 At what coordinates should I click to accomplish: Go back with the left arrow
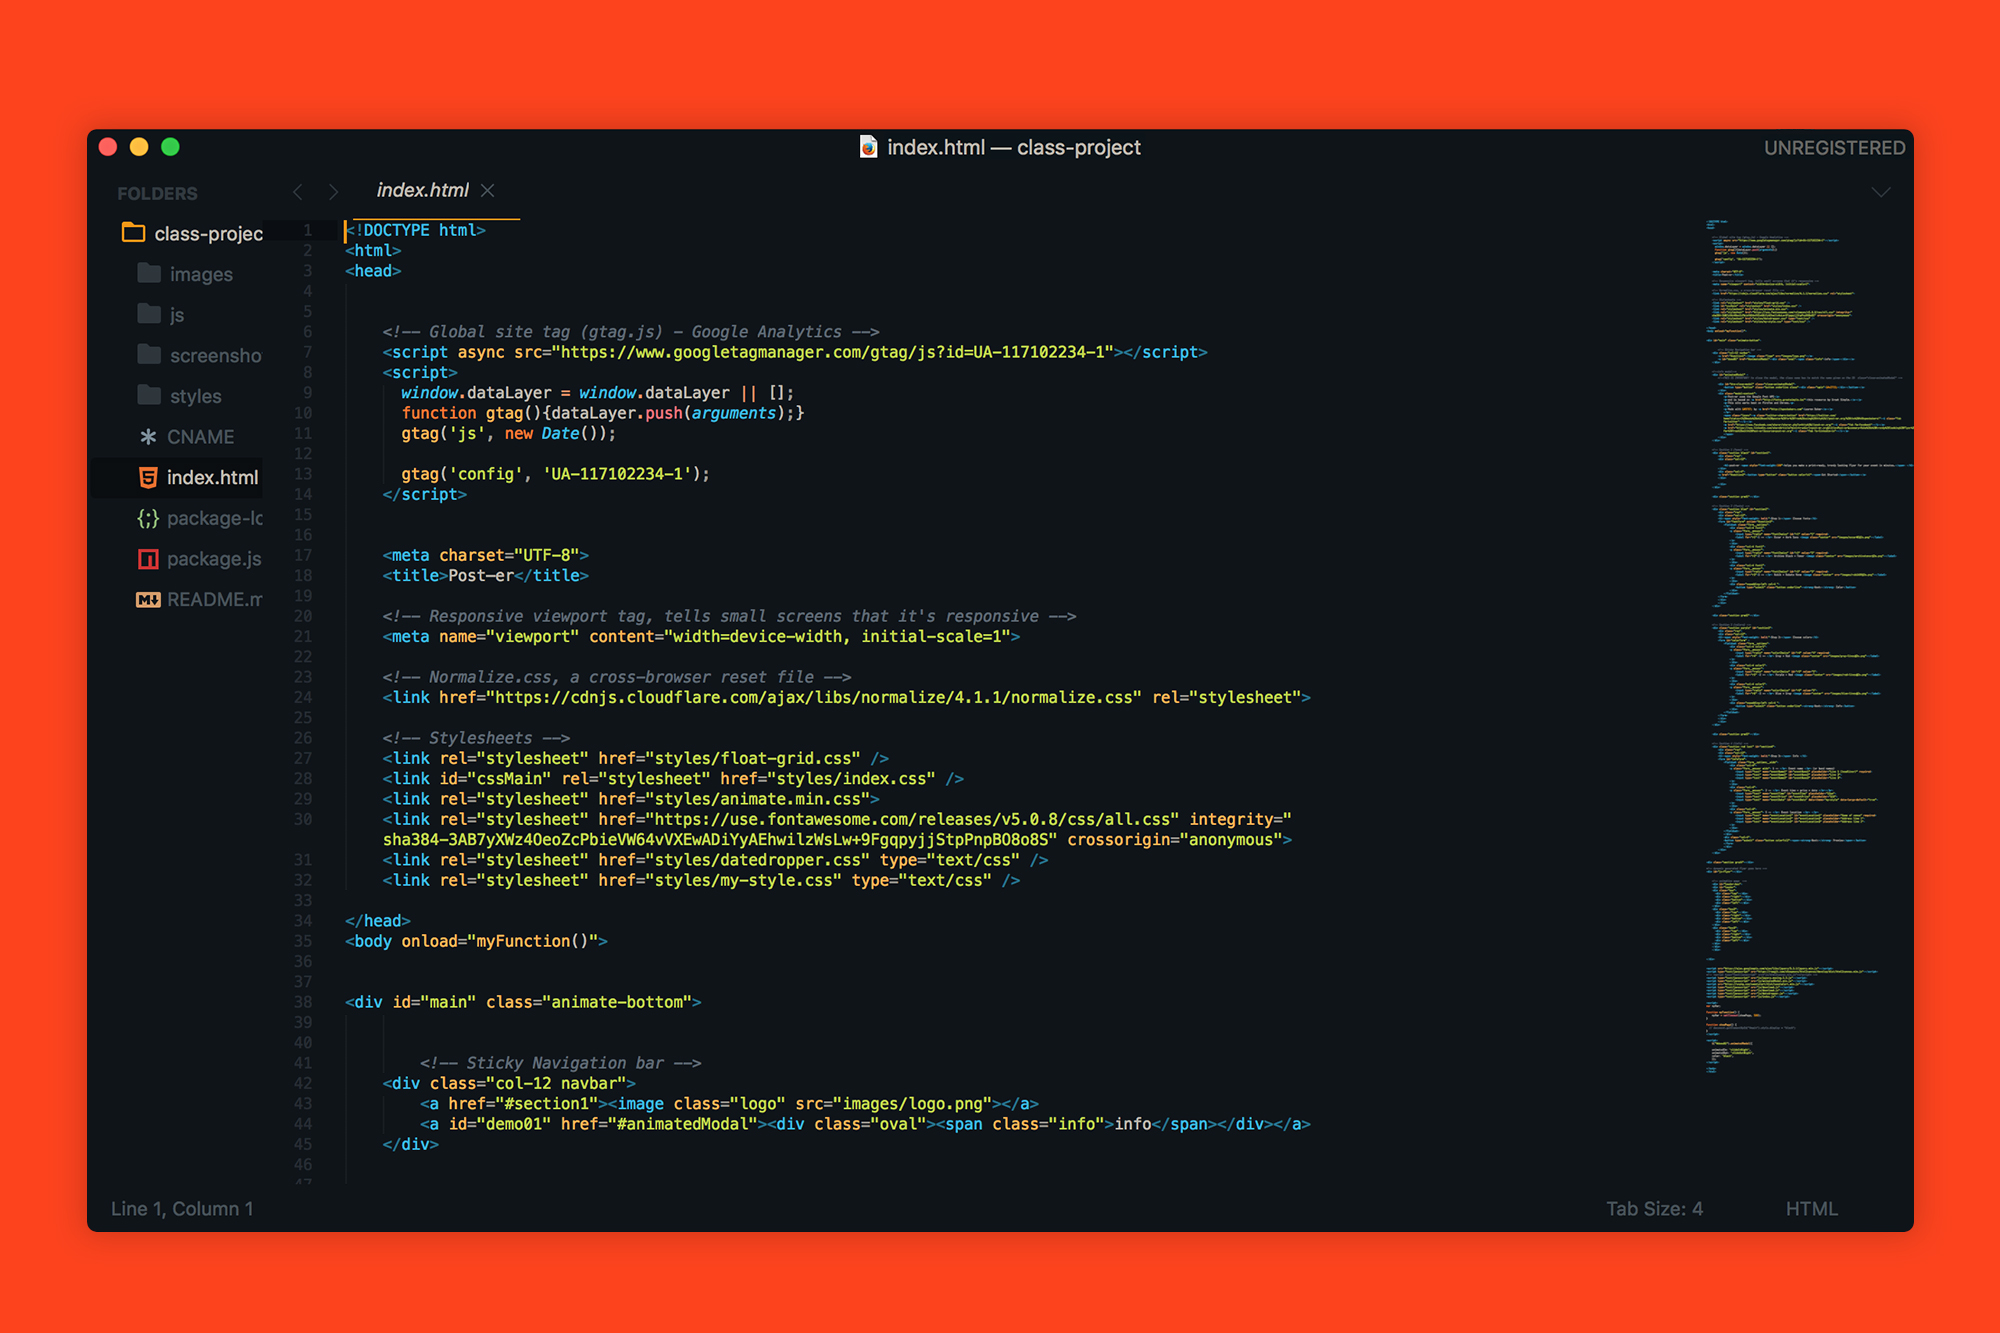[x=297, y=191]
